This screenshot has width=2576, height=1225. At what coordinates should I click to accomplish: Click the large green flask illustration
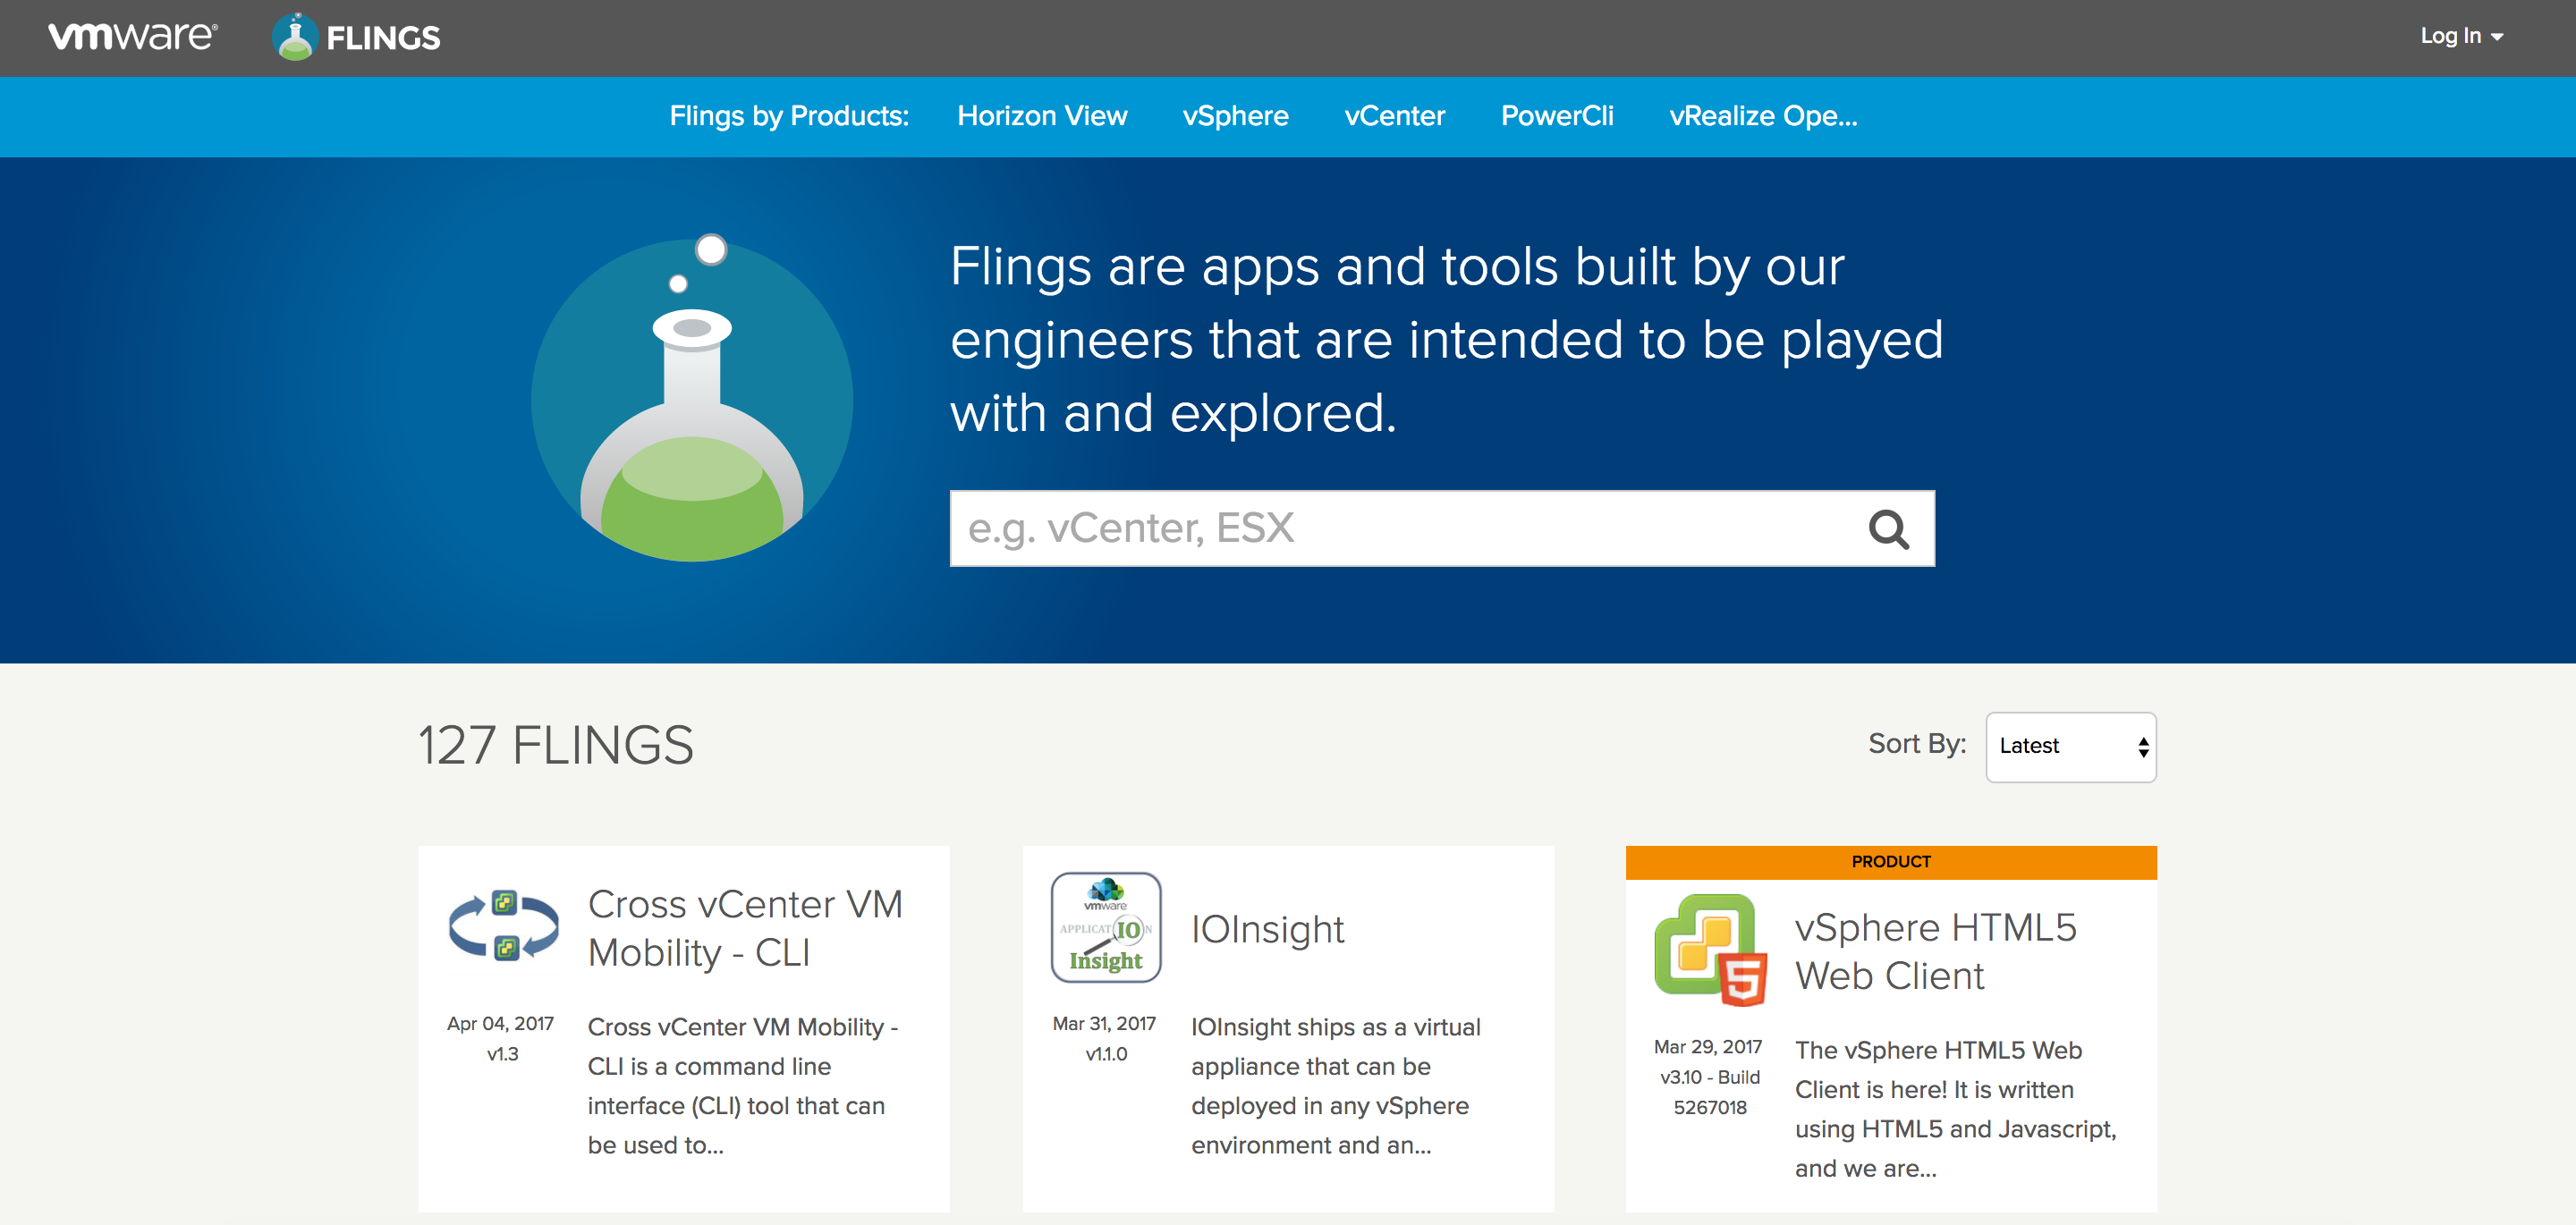point(692,398)
